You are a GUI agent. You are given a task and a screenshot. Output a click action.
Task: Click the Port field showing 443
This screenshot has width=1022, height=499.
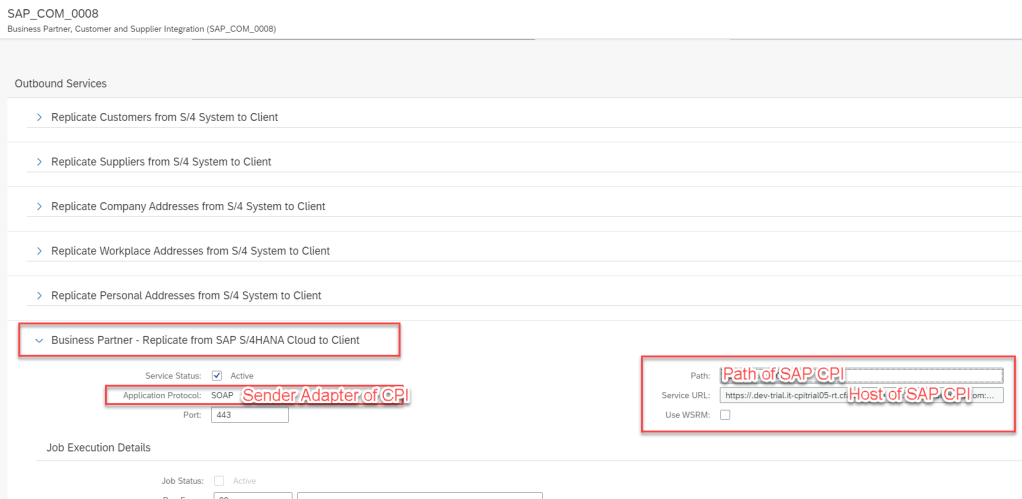(249, 415)
